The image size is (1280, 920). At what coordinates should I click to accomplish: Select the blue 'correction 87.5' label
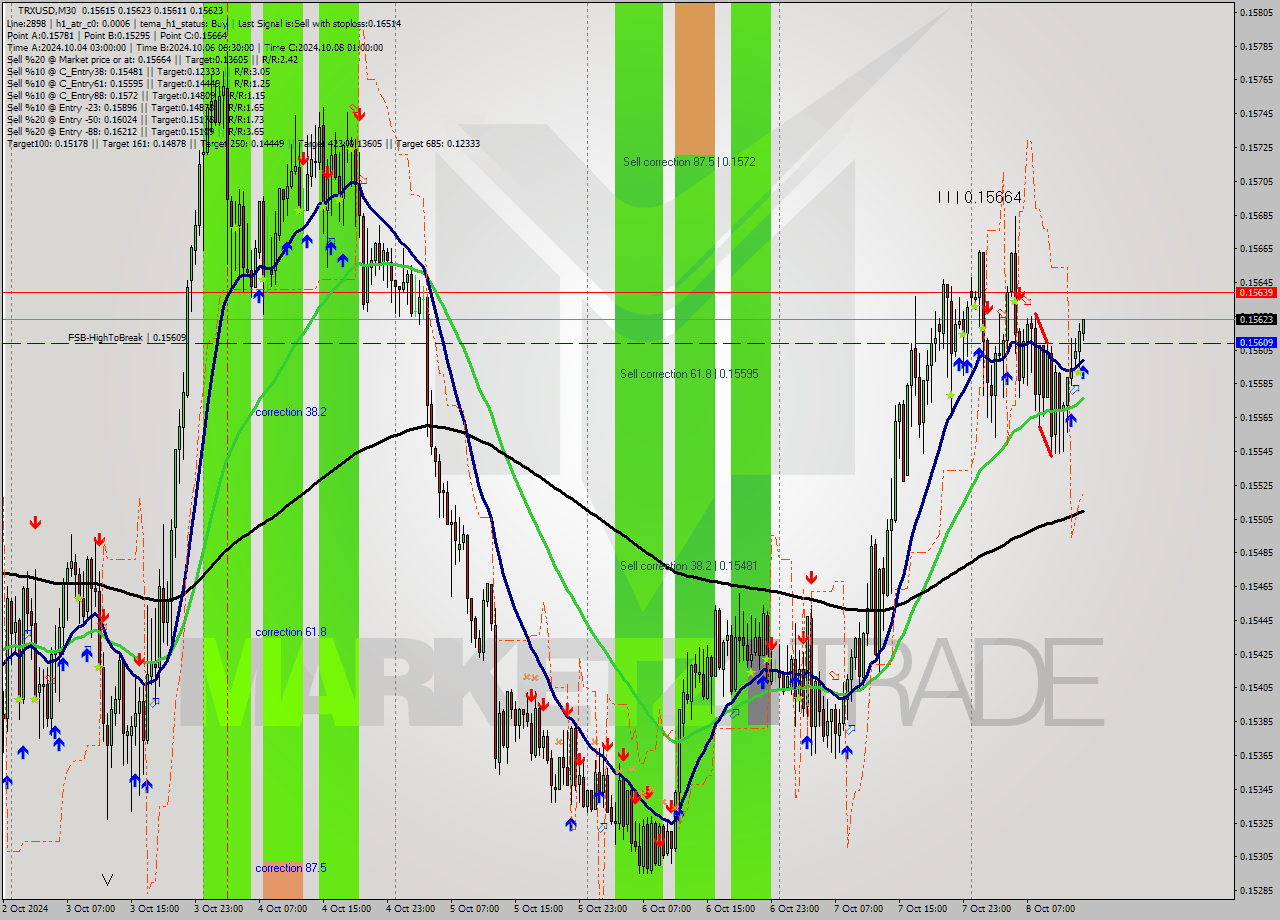(x=290, y=867)
